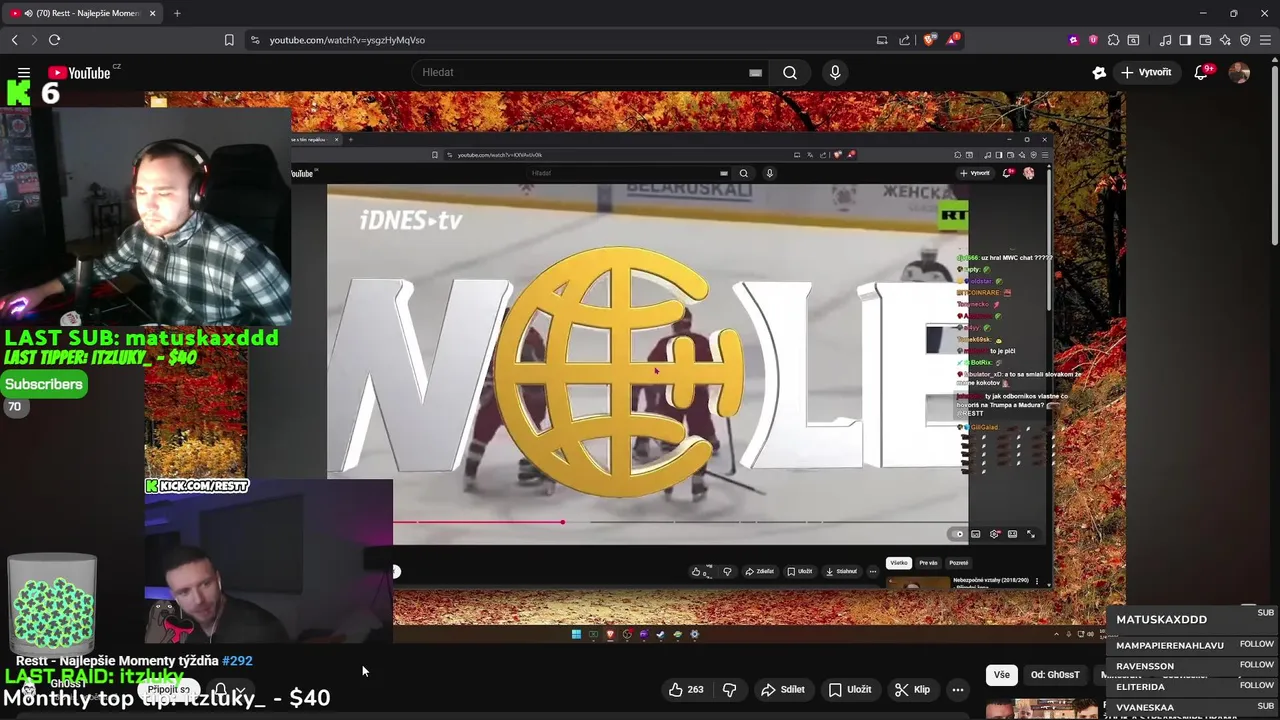The height and width of the screenshot is (720, 1280).
Task: Click the address bar URL field
Action: pyautogui.click(x=560, y=40)
